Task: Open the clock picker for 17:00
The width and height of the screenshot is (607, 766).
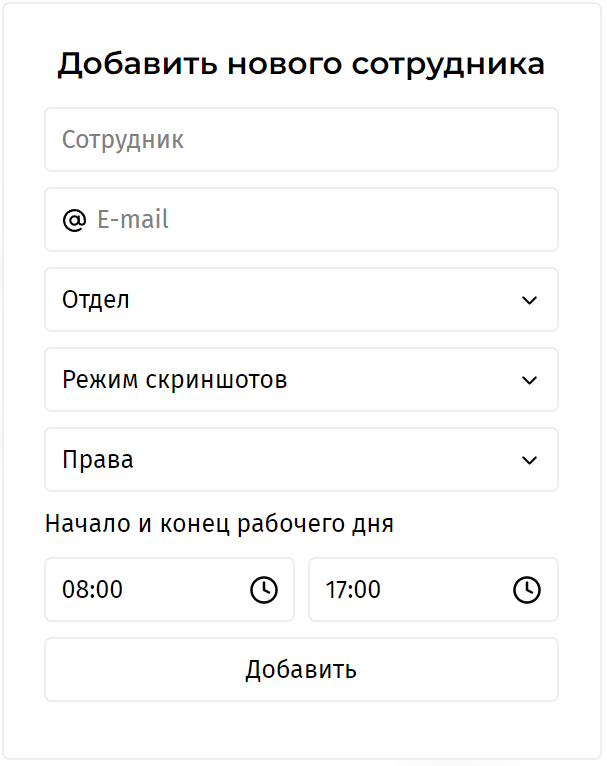Action: 527,590
